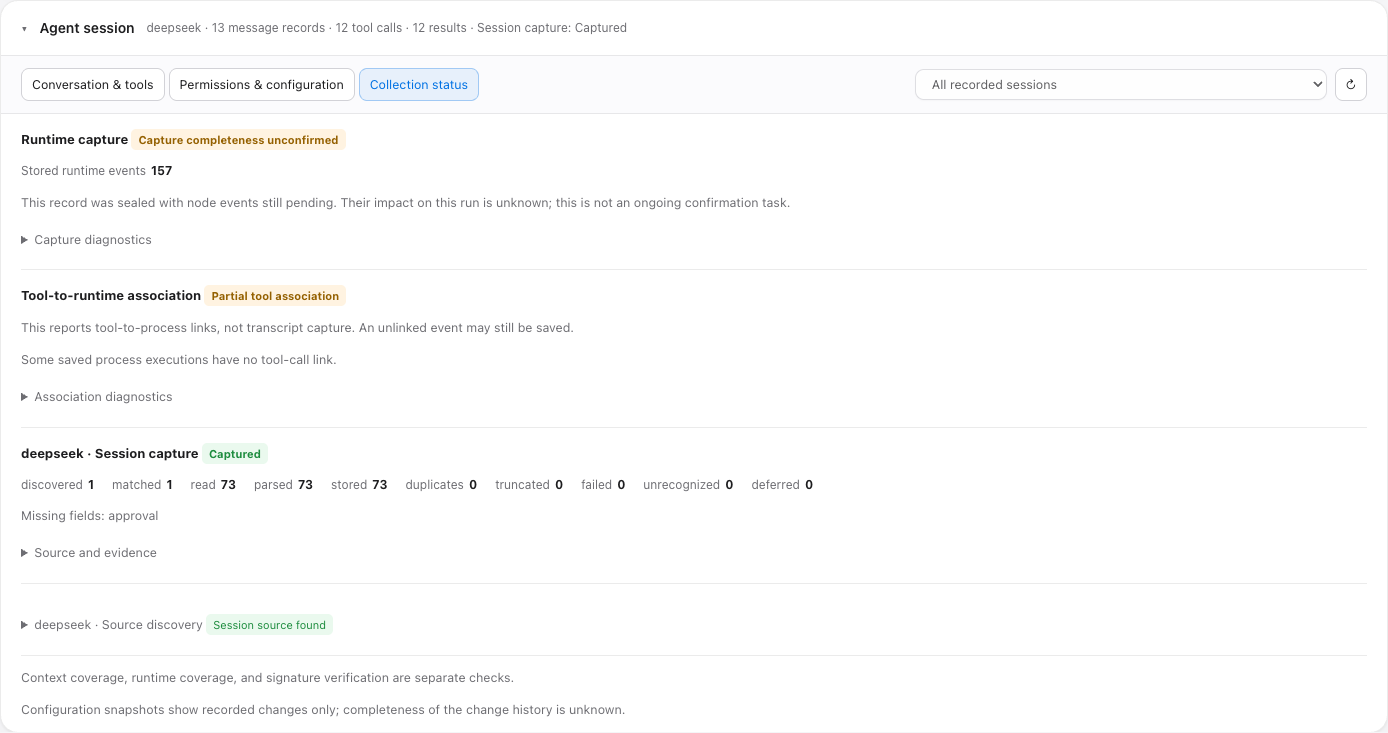Expand Association diagnostics section
The width and height of the screenshot is (1388, 733).
pos(97,397)
